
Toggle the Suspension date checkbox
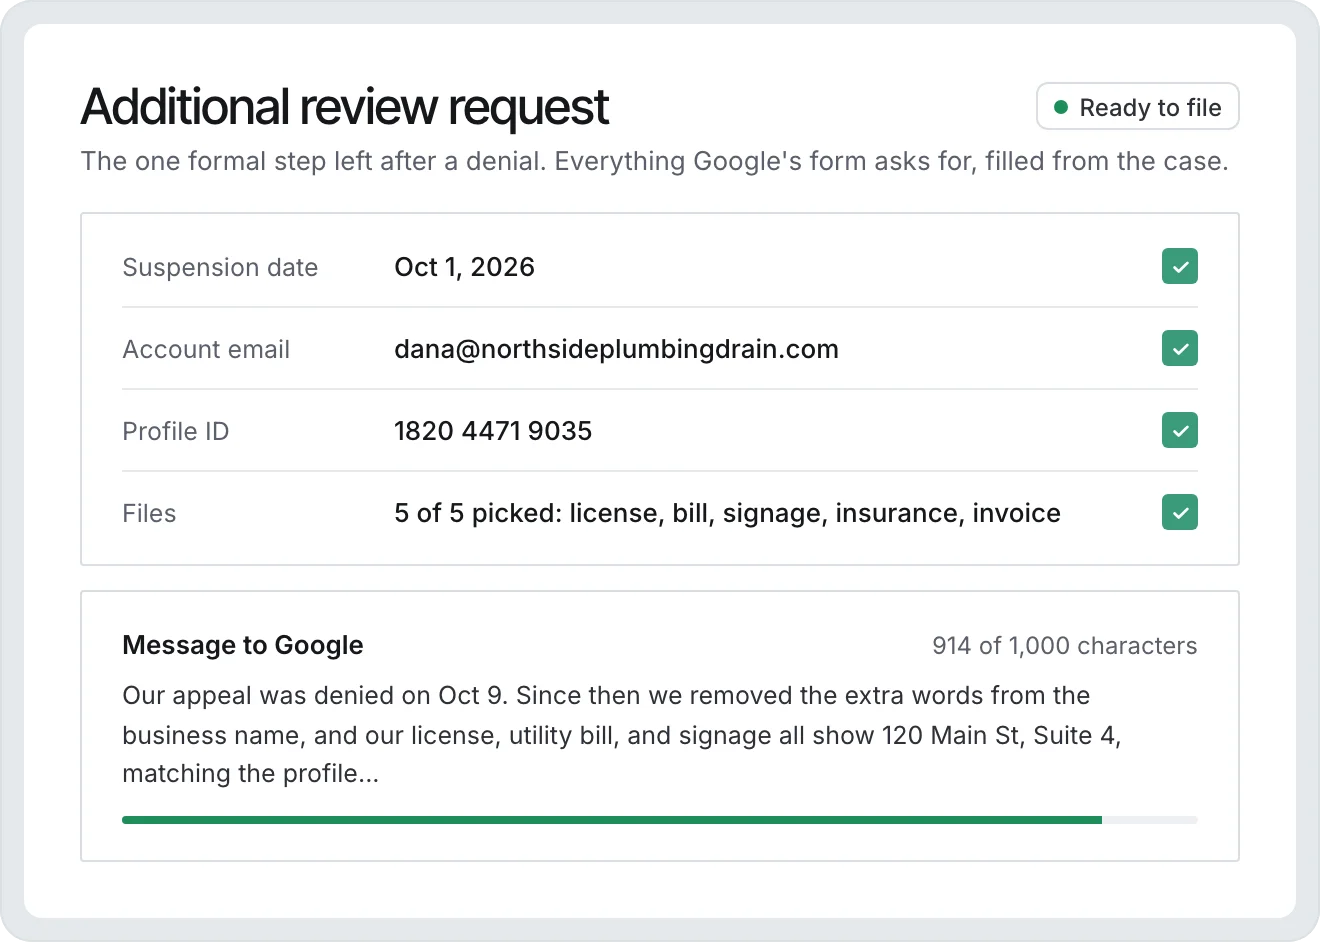pos(1180,267)
